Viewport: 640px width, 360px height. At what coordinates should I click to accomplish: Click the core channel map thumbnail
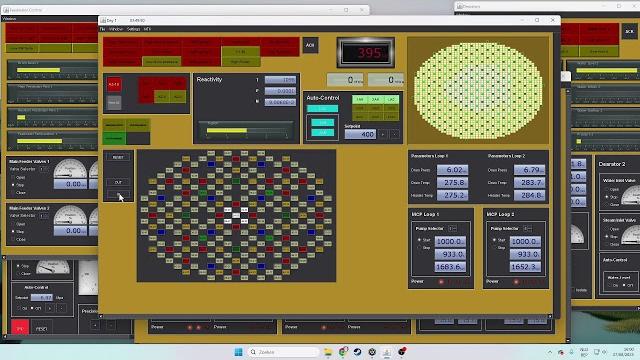(478, 91)
